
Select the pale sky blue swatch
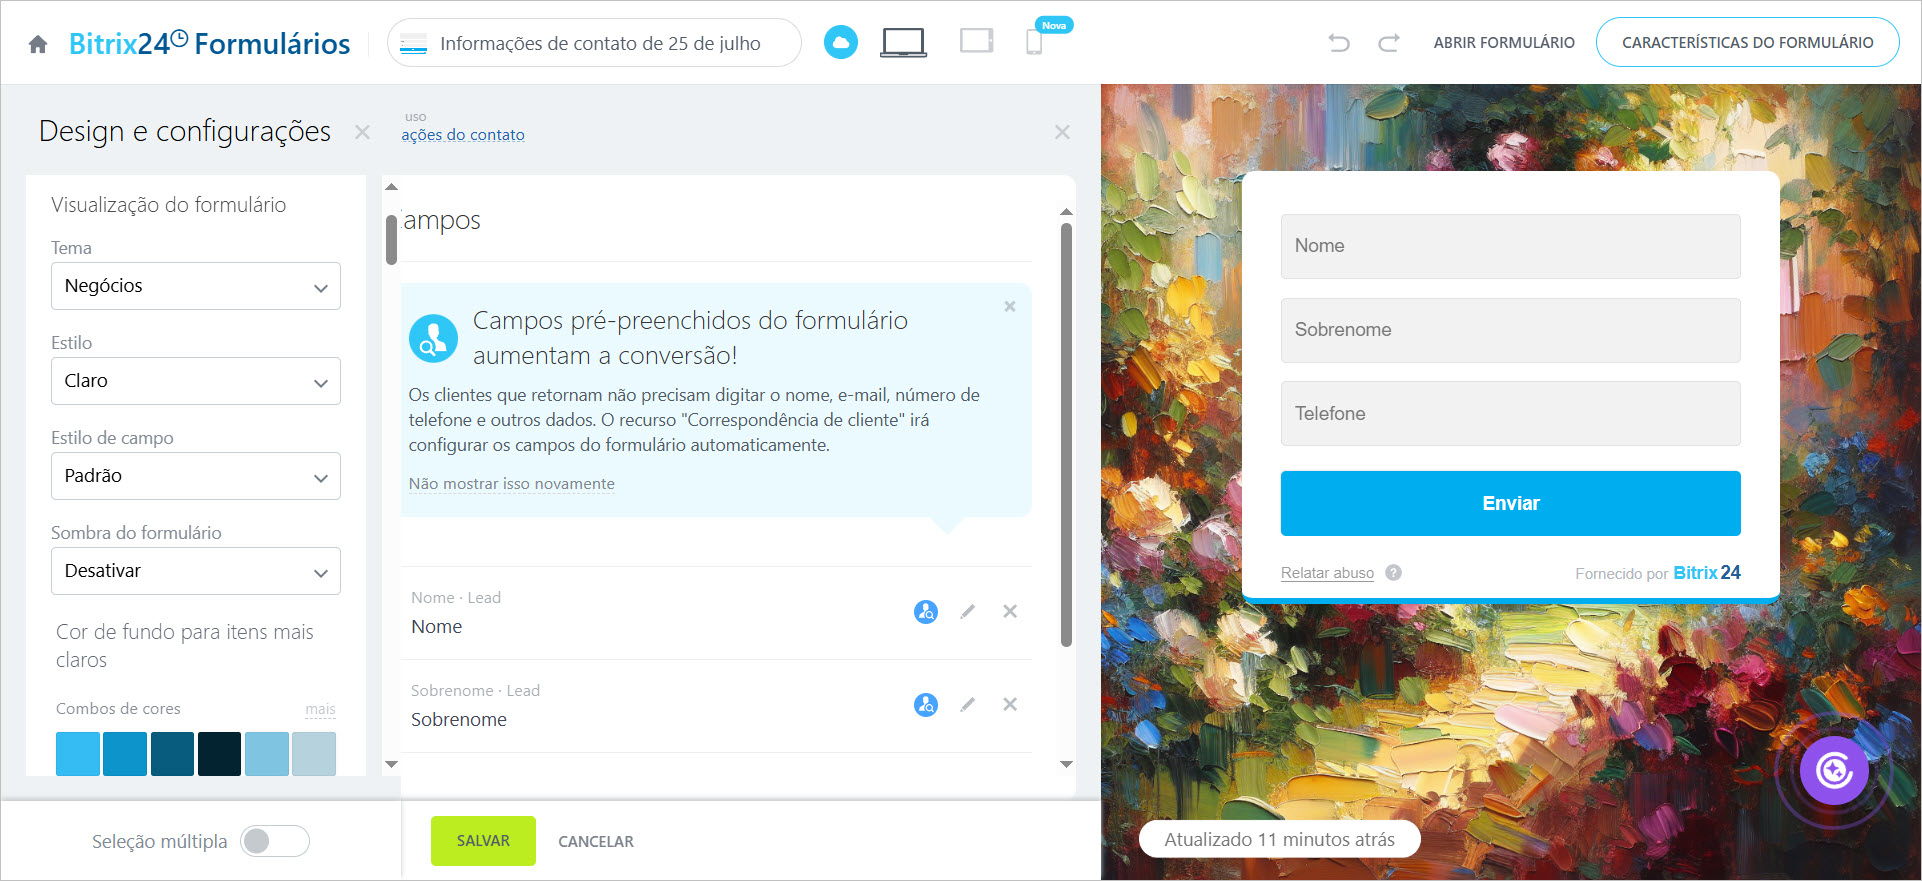tap(267, 754)
